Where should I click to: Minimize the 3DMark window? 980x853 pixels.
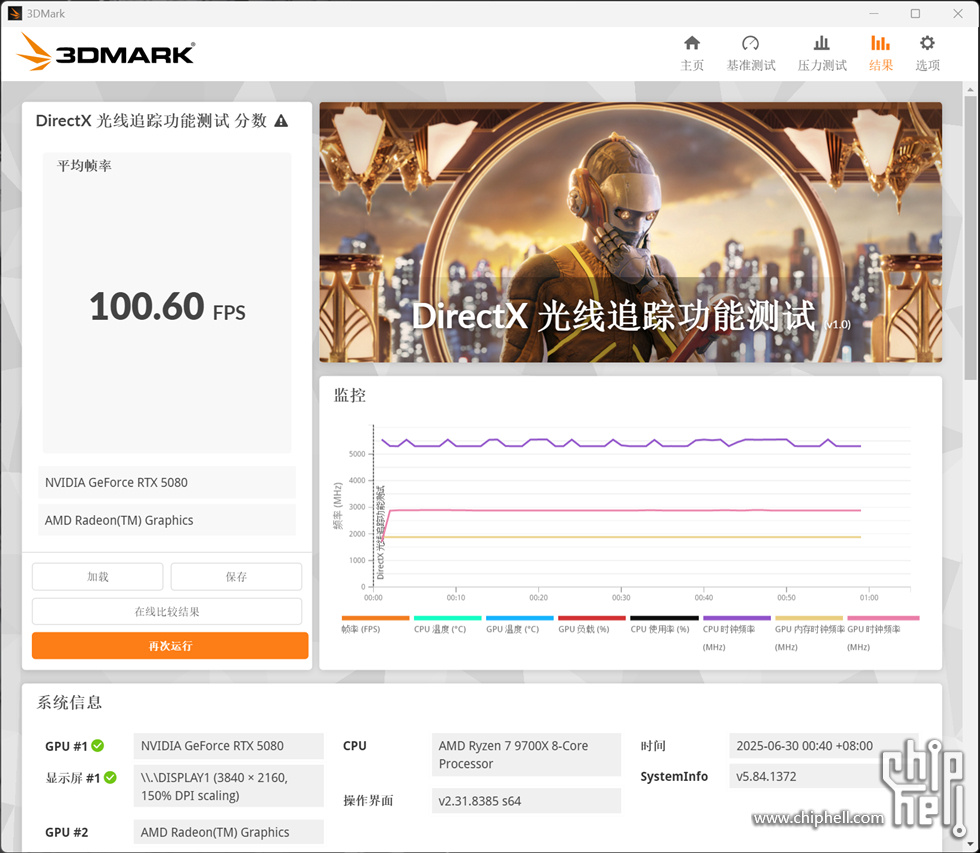[x=874, y=13]
